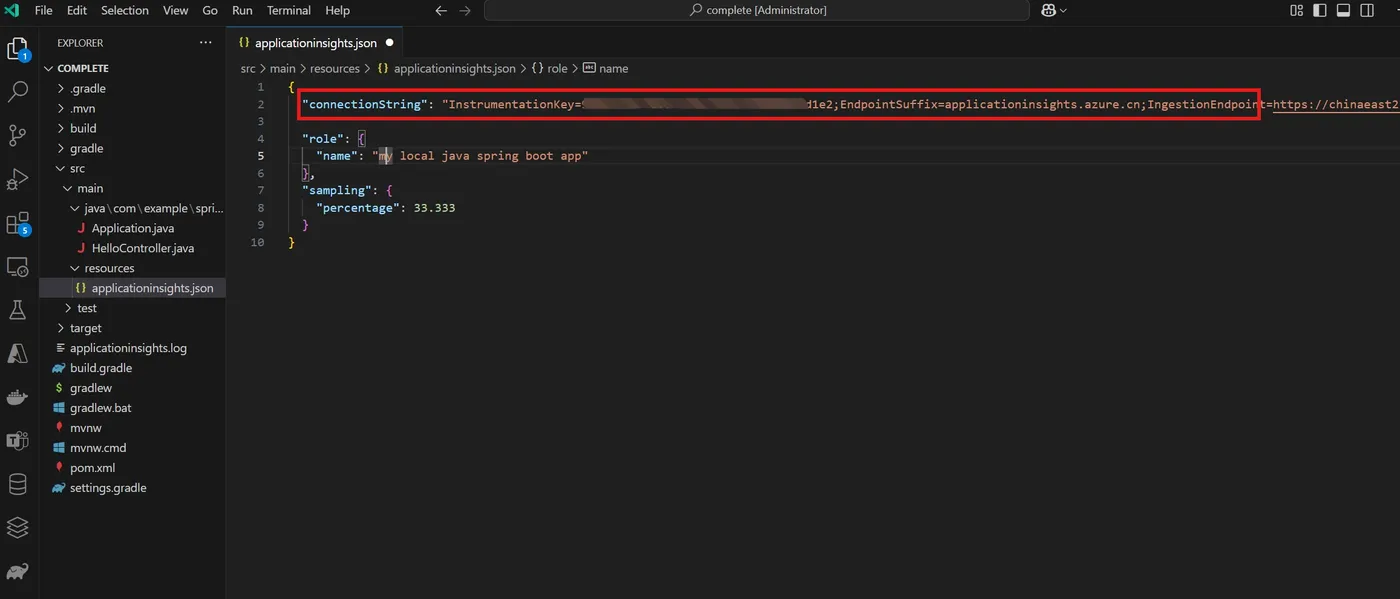Click the command center search box
Image resolution: width=1400 pixels, height=599 pixels.
tap(757, 10)
